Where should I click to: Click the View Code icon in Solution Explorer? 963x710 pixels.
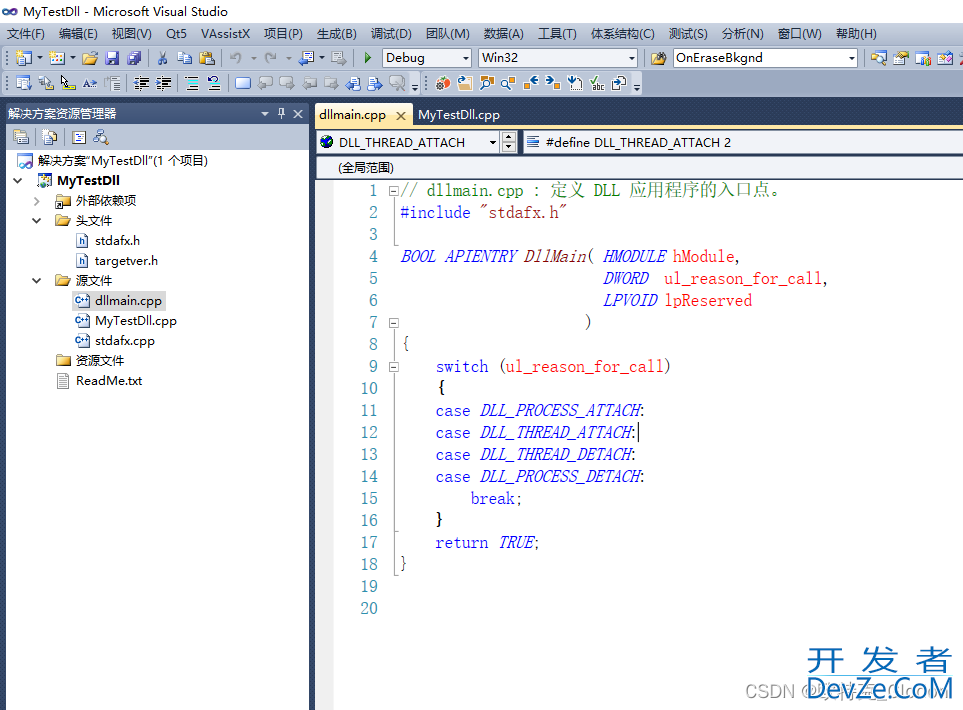click(79, 138)
